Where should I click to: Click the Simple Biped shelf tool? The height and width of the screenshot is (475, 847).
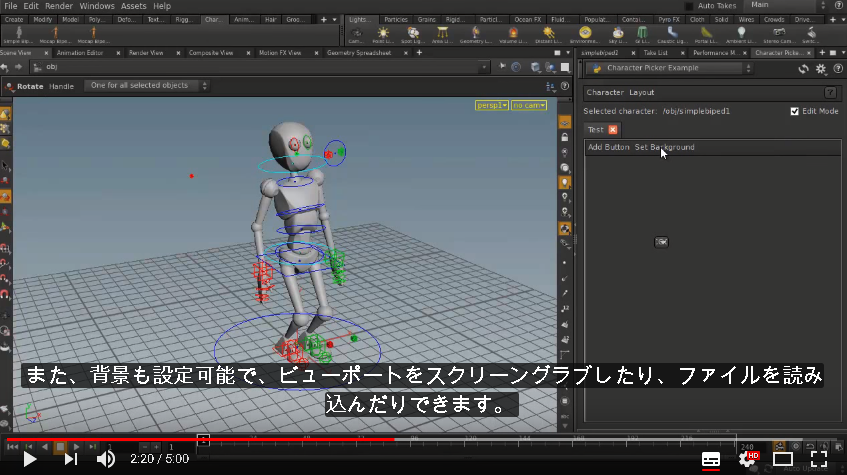pyautogui.click(x=18, y=34)
